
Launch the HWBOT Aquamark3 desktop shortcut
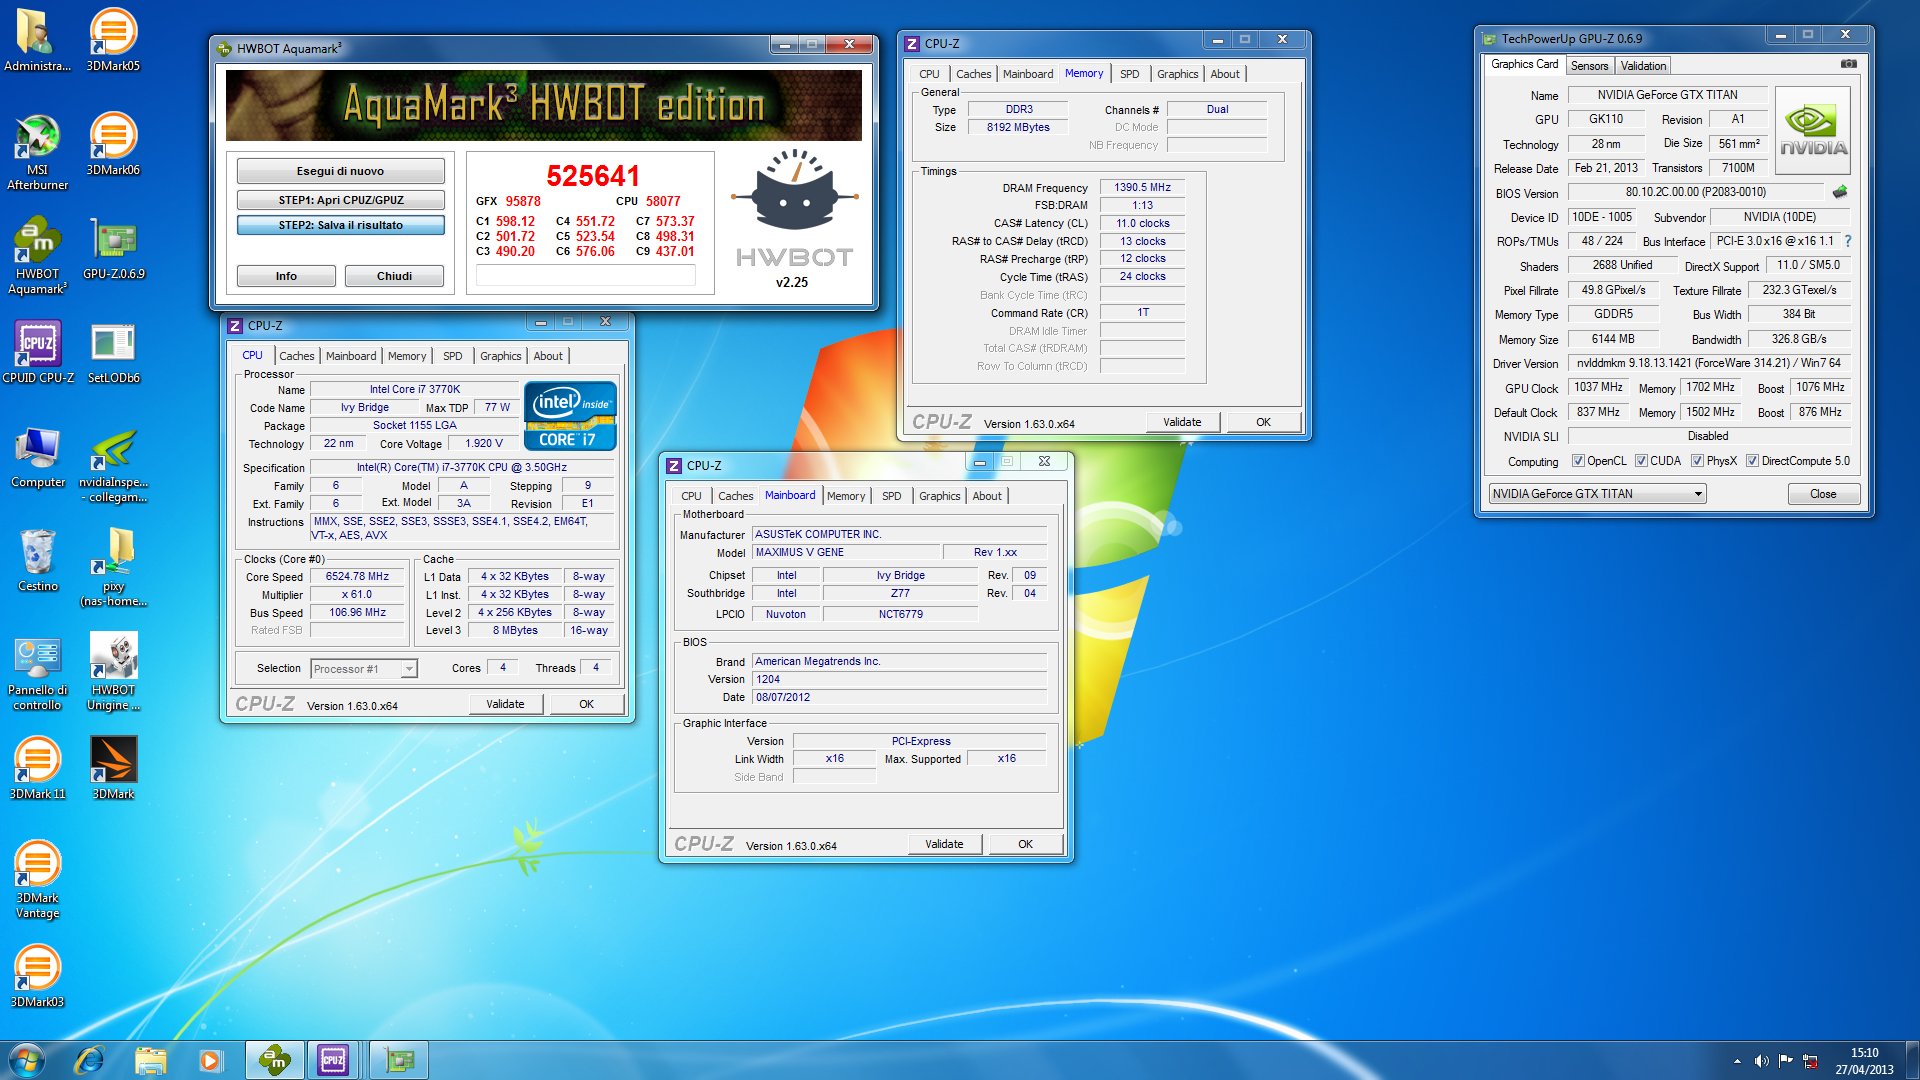37,256
